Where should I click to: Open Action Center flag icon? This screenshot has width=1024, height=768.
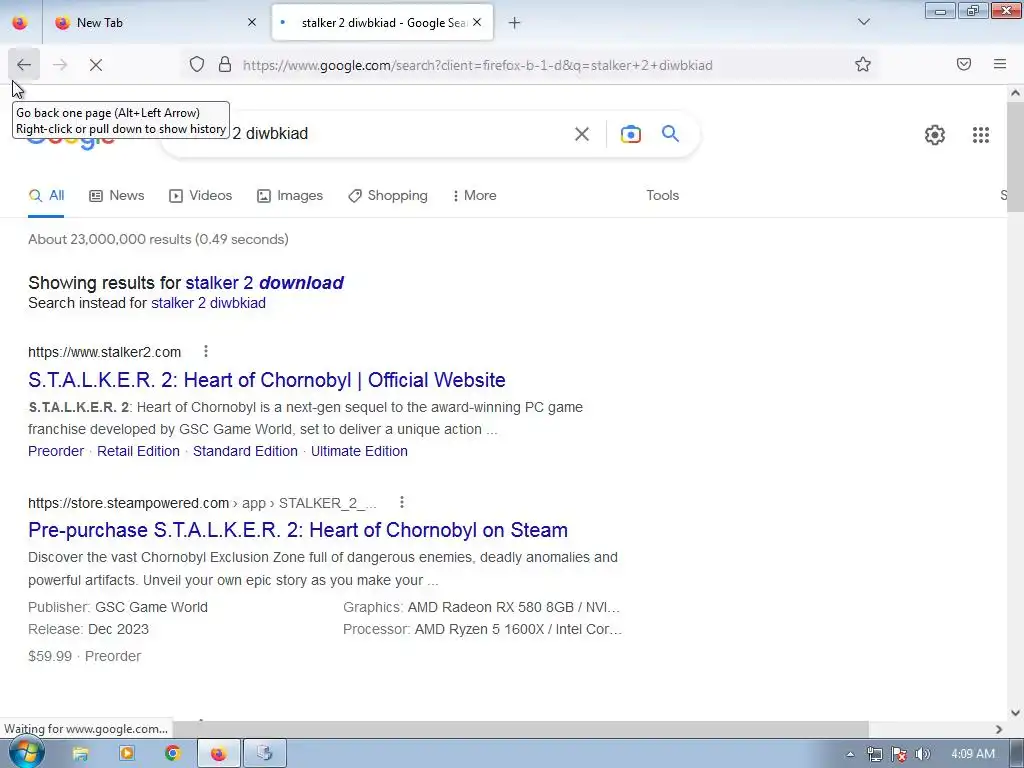pyautogui.click(x=899, y=754)
